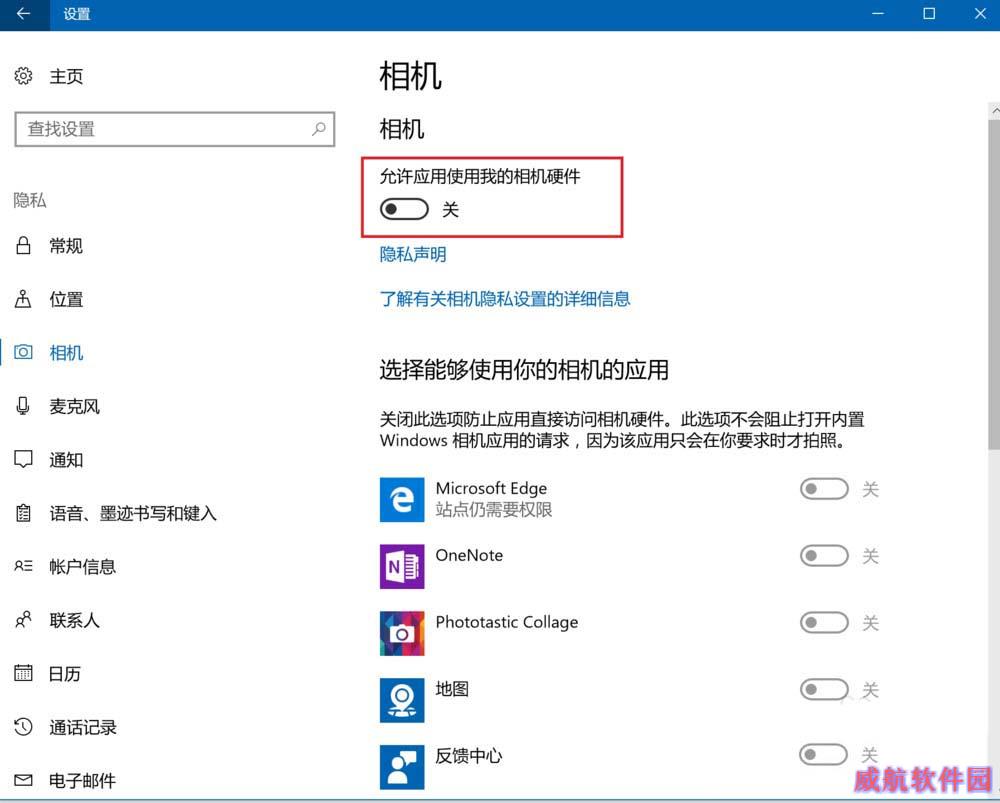The image size is (1000, 803).
Task: Click the 查找设置 search field
Action: [x=175, y=129]
